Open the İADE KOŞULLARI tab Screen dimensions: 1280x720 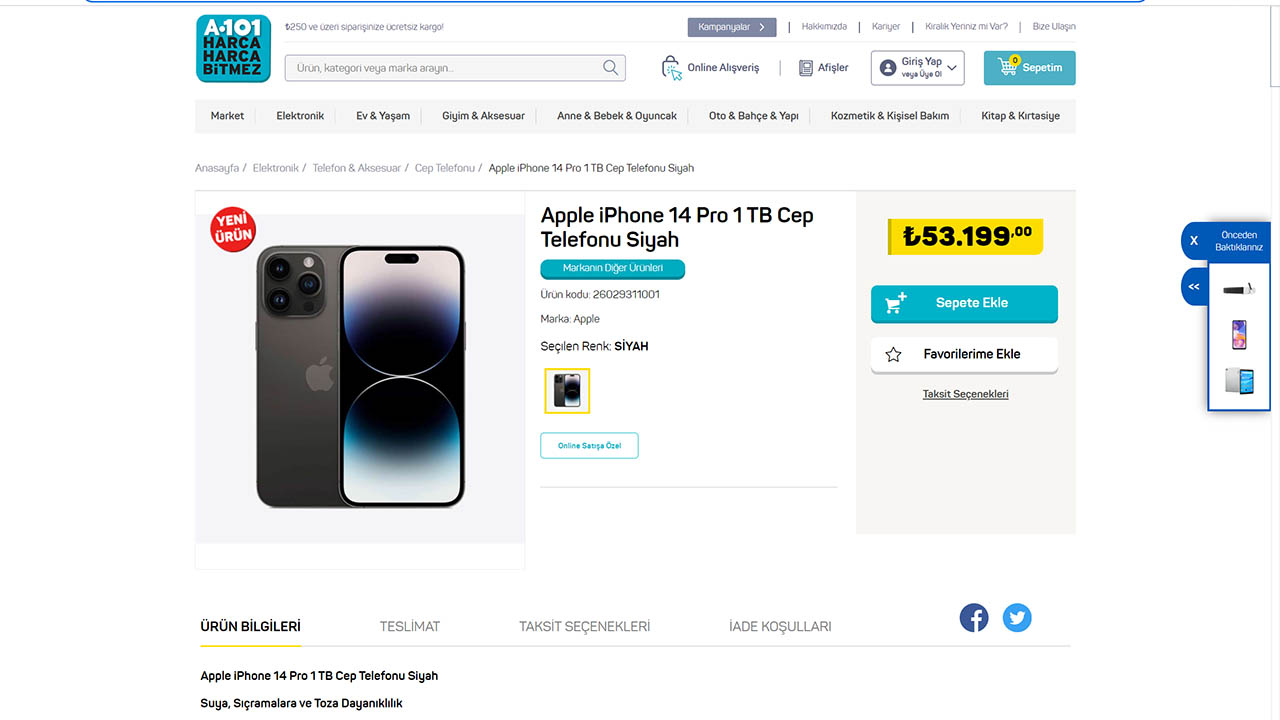click(780, 627)
